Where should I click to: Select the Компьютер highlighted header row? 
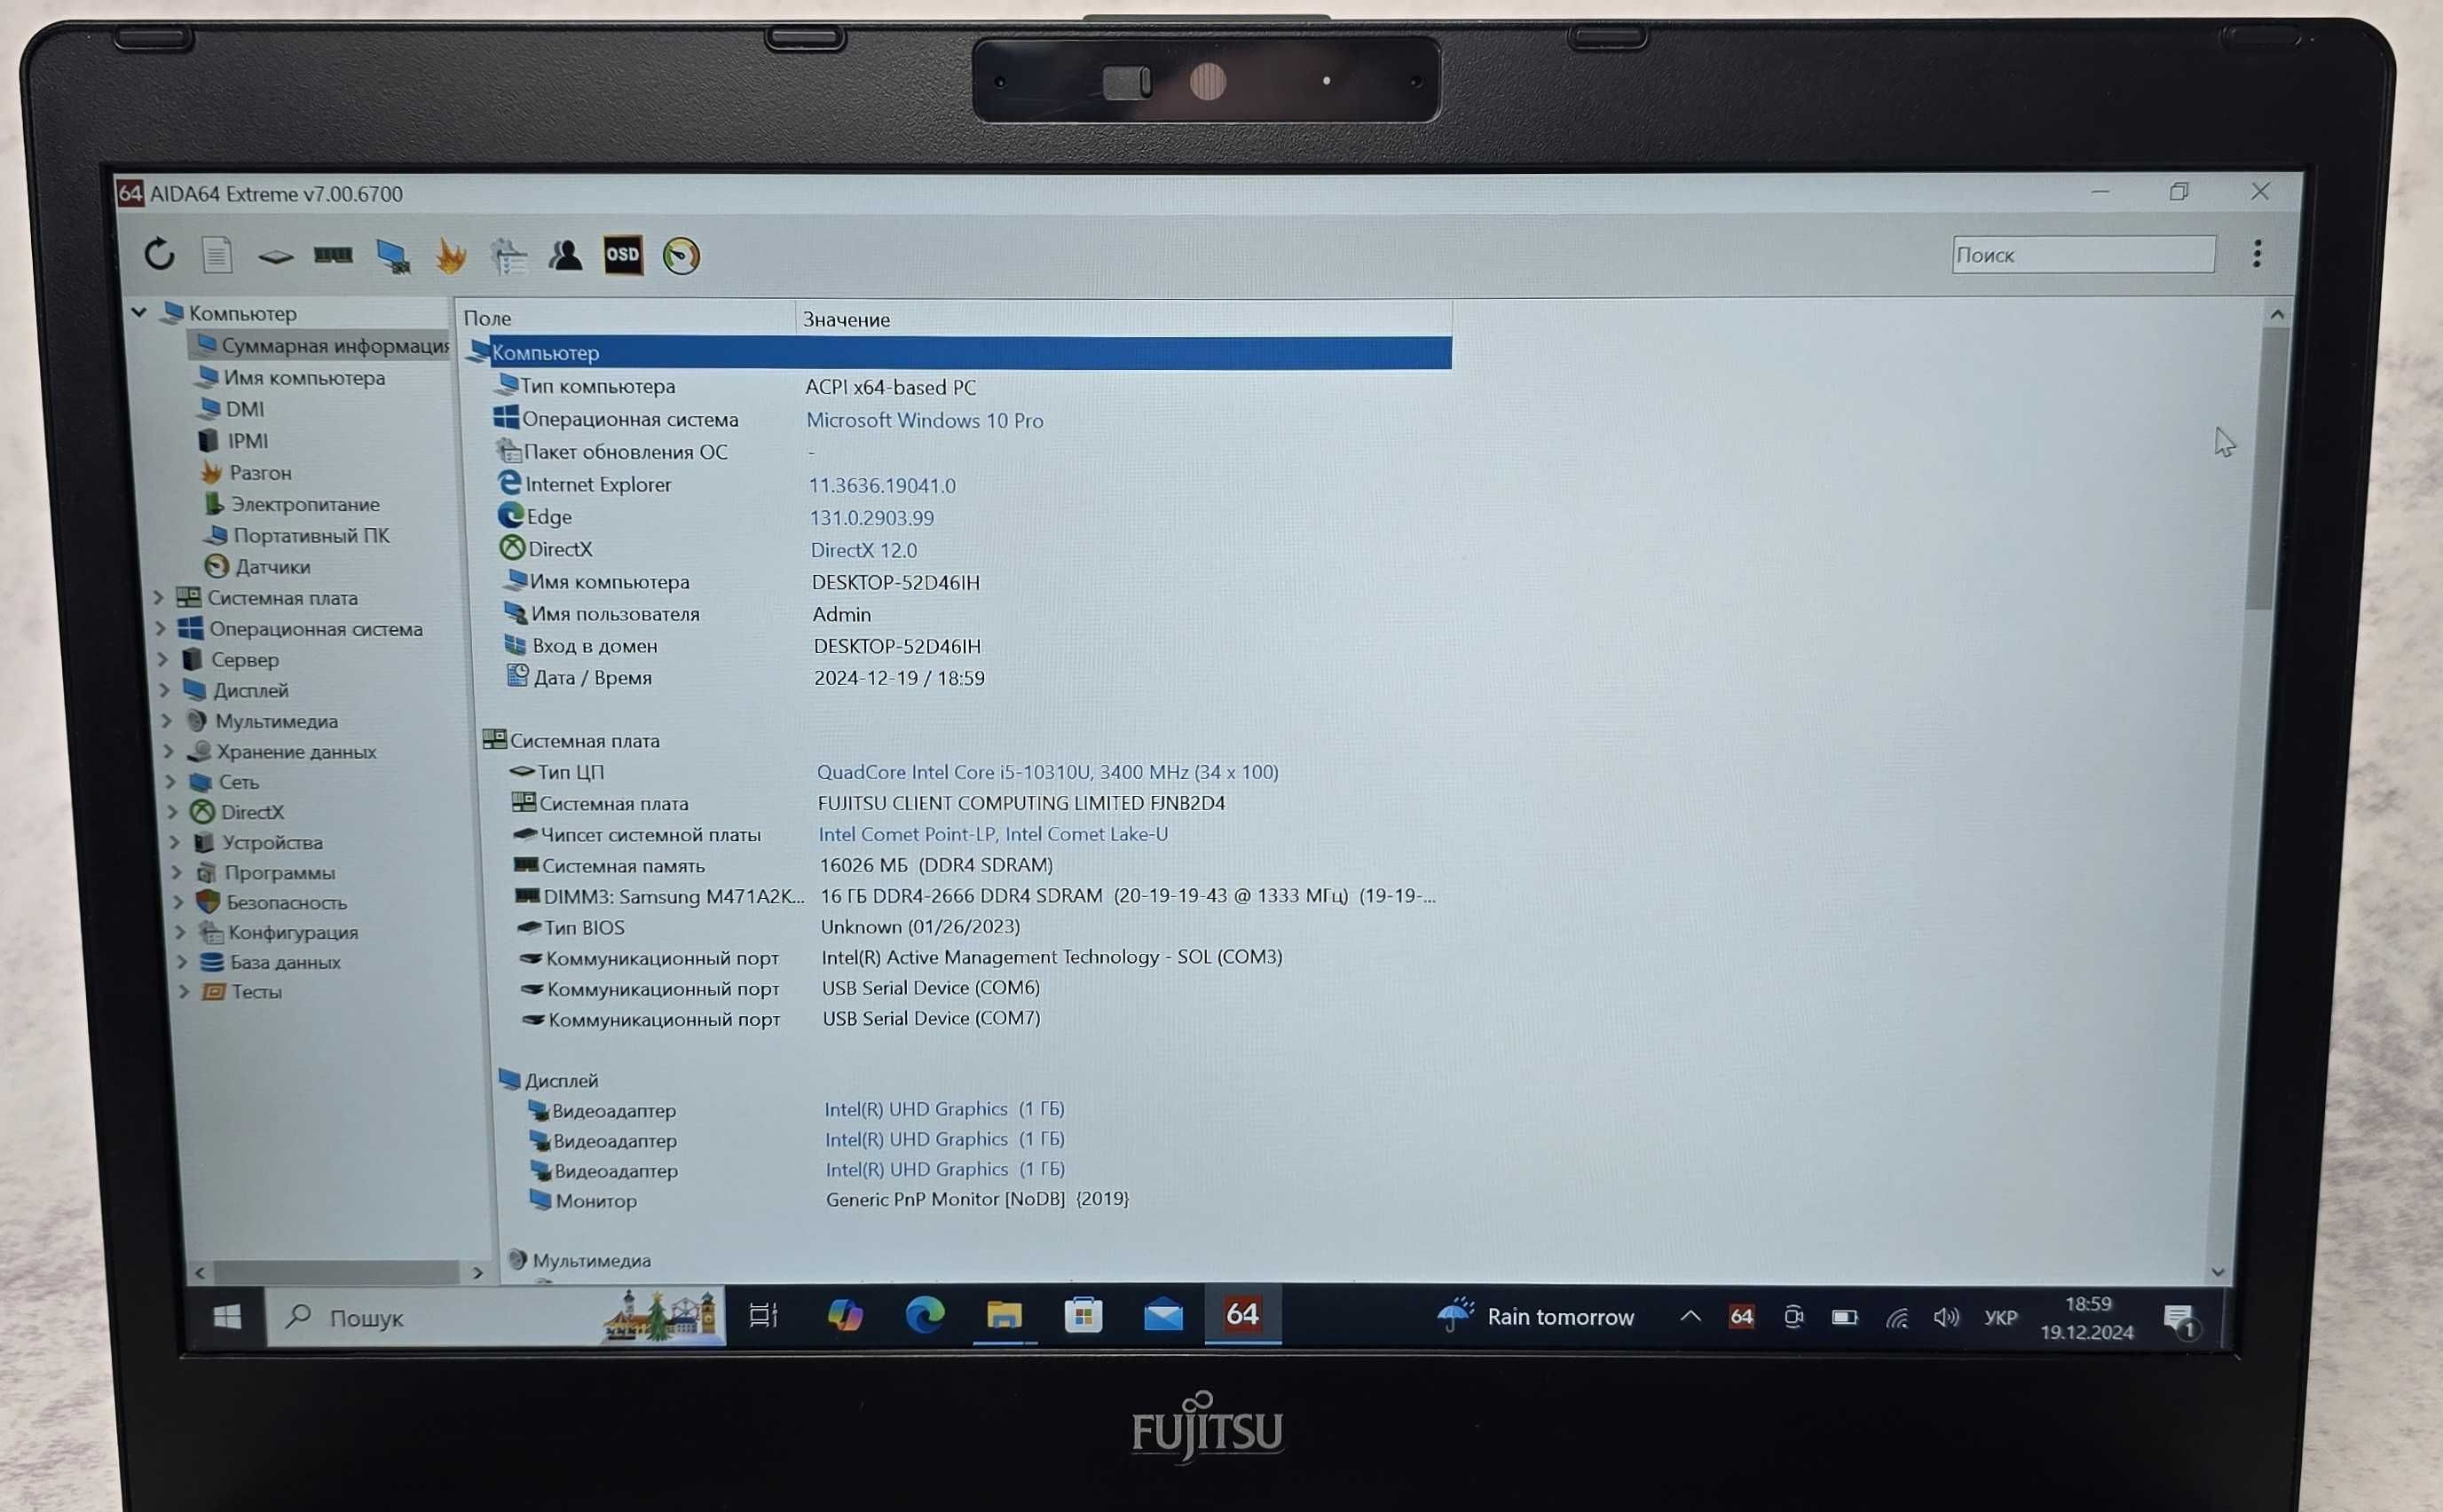[x=958, y=352]
